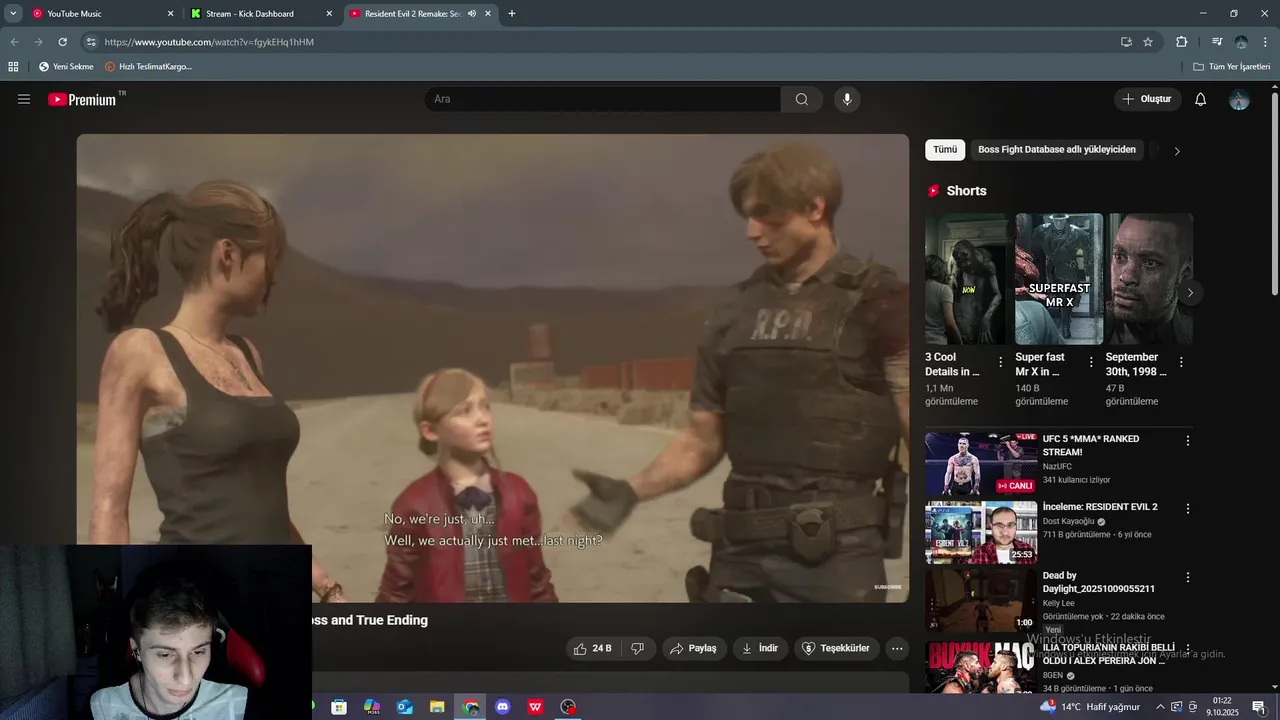Screen dimensions: 1280x720
Task: Open the tab search dropdown
Action: pos(13,14)
